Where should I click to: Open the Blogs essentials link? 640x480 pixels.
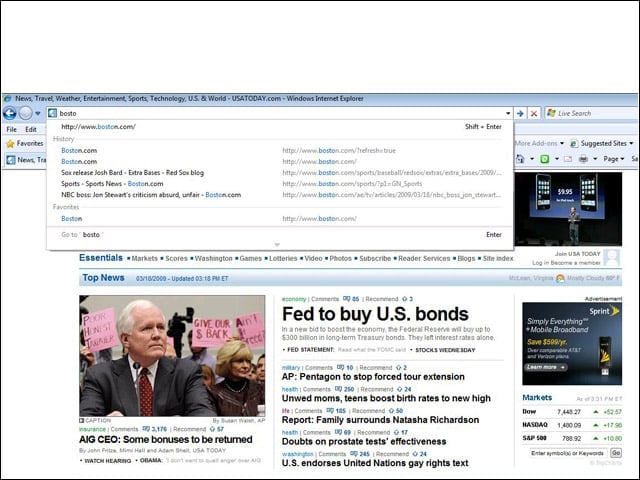pyautogui.click(x=466, y=258)
